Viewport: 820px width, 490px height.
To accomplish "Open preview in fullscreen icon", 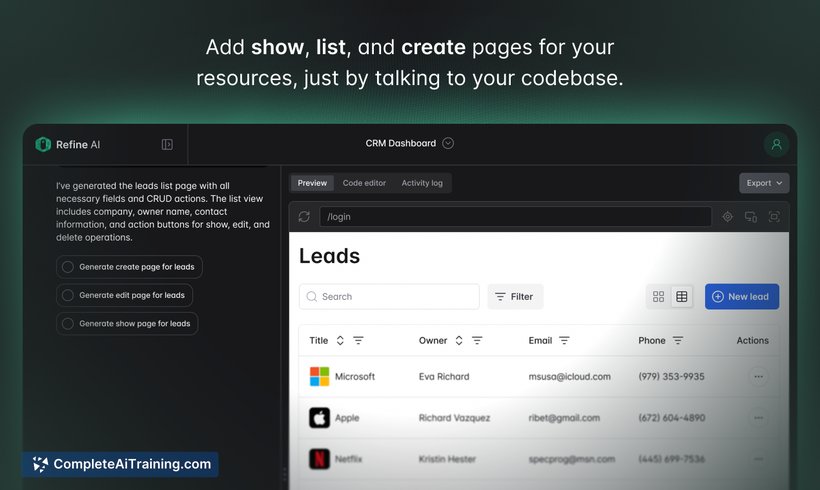I will click(x=774, y=216).
